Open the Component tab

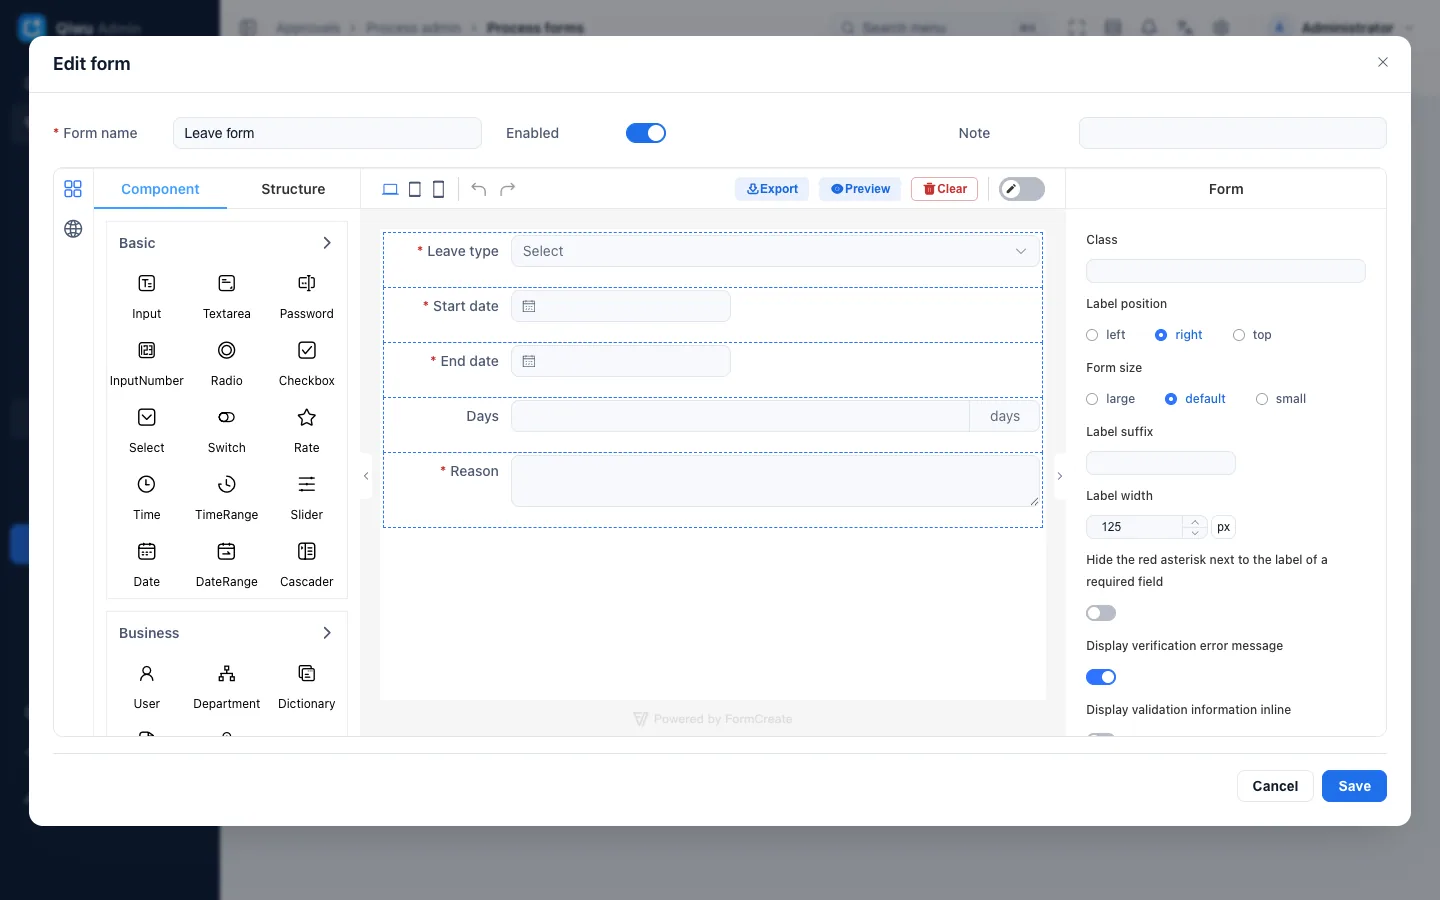click(160, 189)
